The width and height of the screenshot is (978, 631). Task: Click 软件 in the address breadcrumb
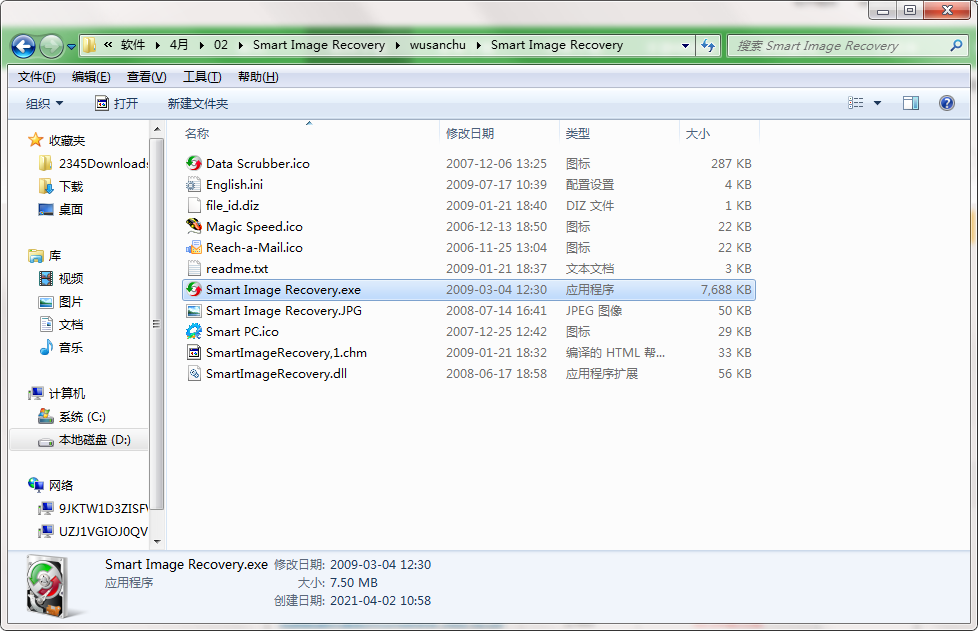pos(133,45)
